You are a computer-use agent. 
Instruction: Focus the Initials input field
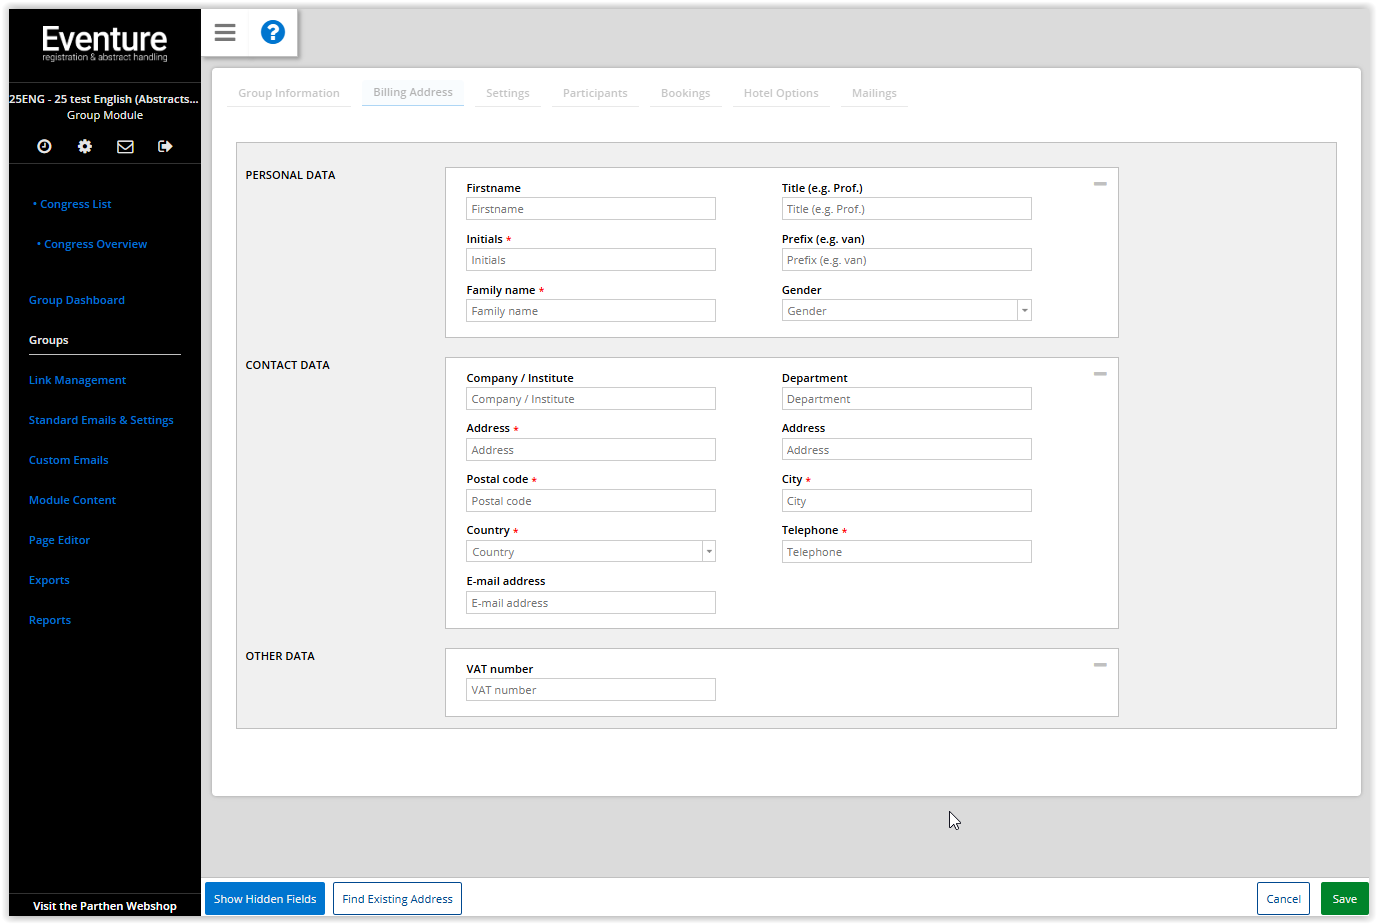[591, 260]
